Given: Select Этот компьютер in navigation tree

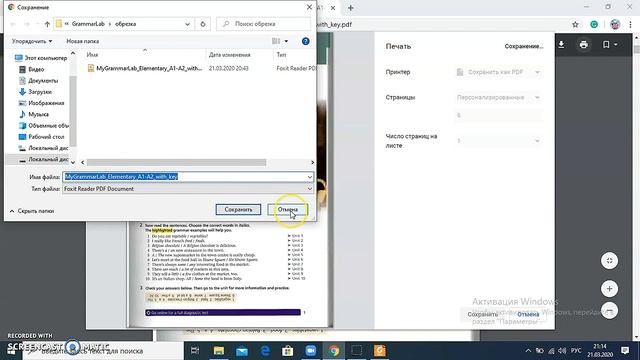Looking at the screenshot, I should point(41,58).
